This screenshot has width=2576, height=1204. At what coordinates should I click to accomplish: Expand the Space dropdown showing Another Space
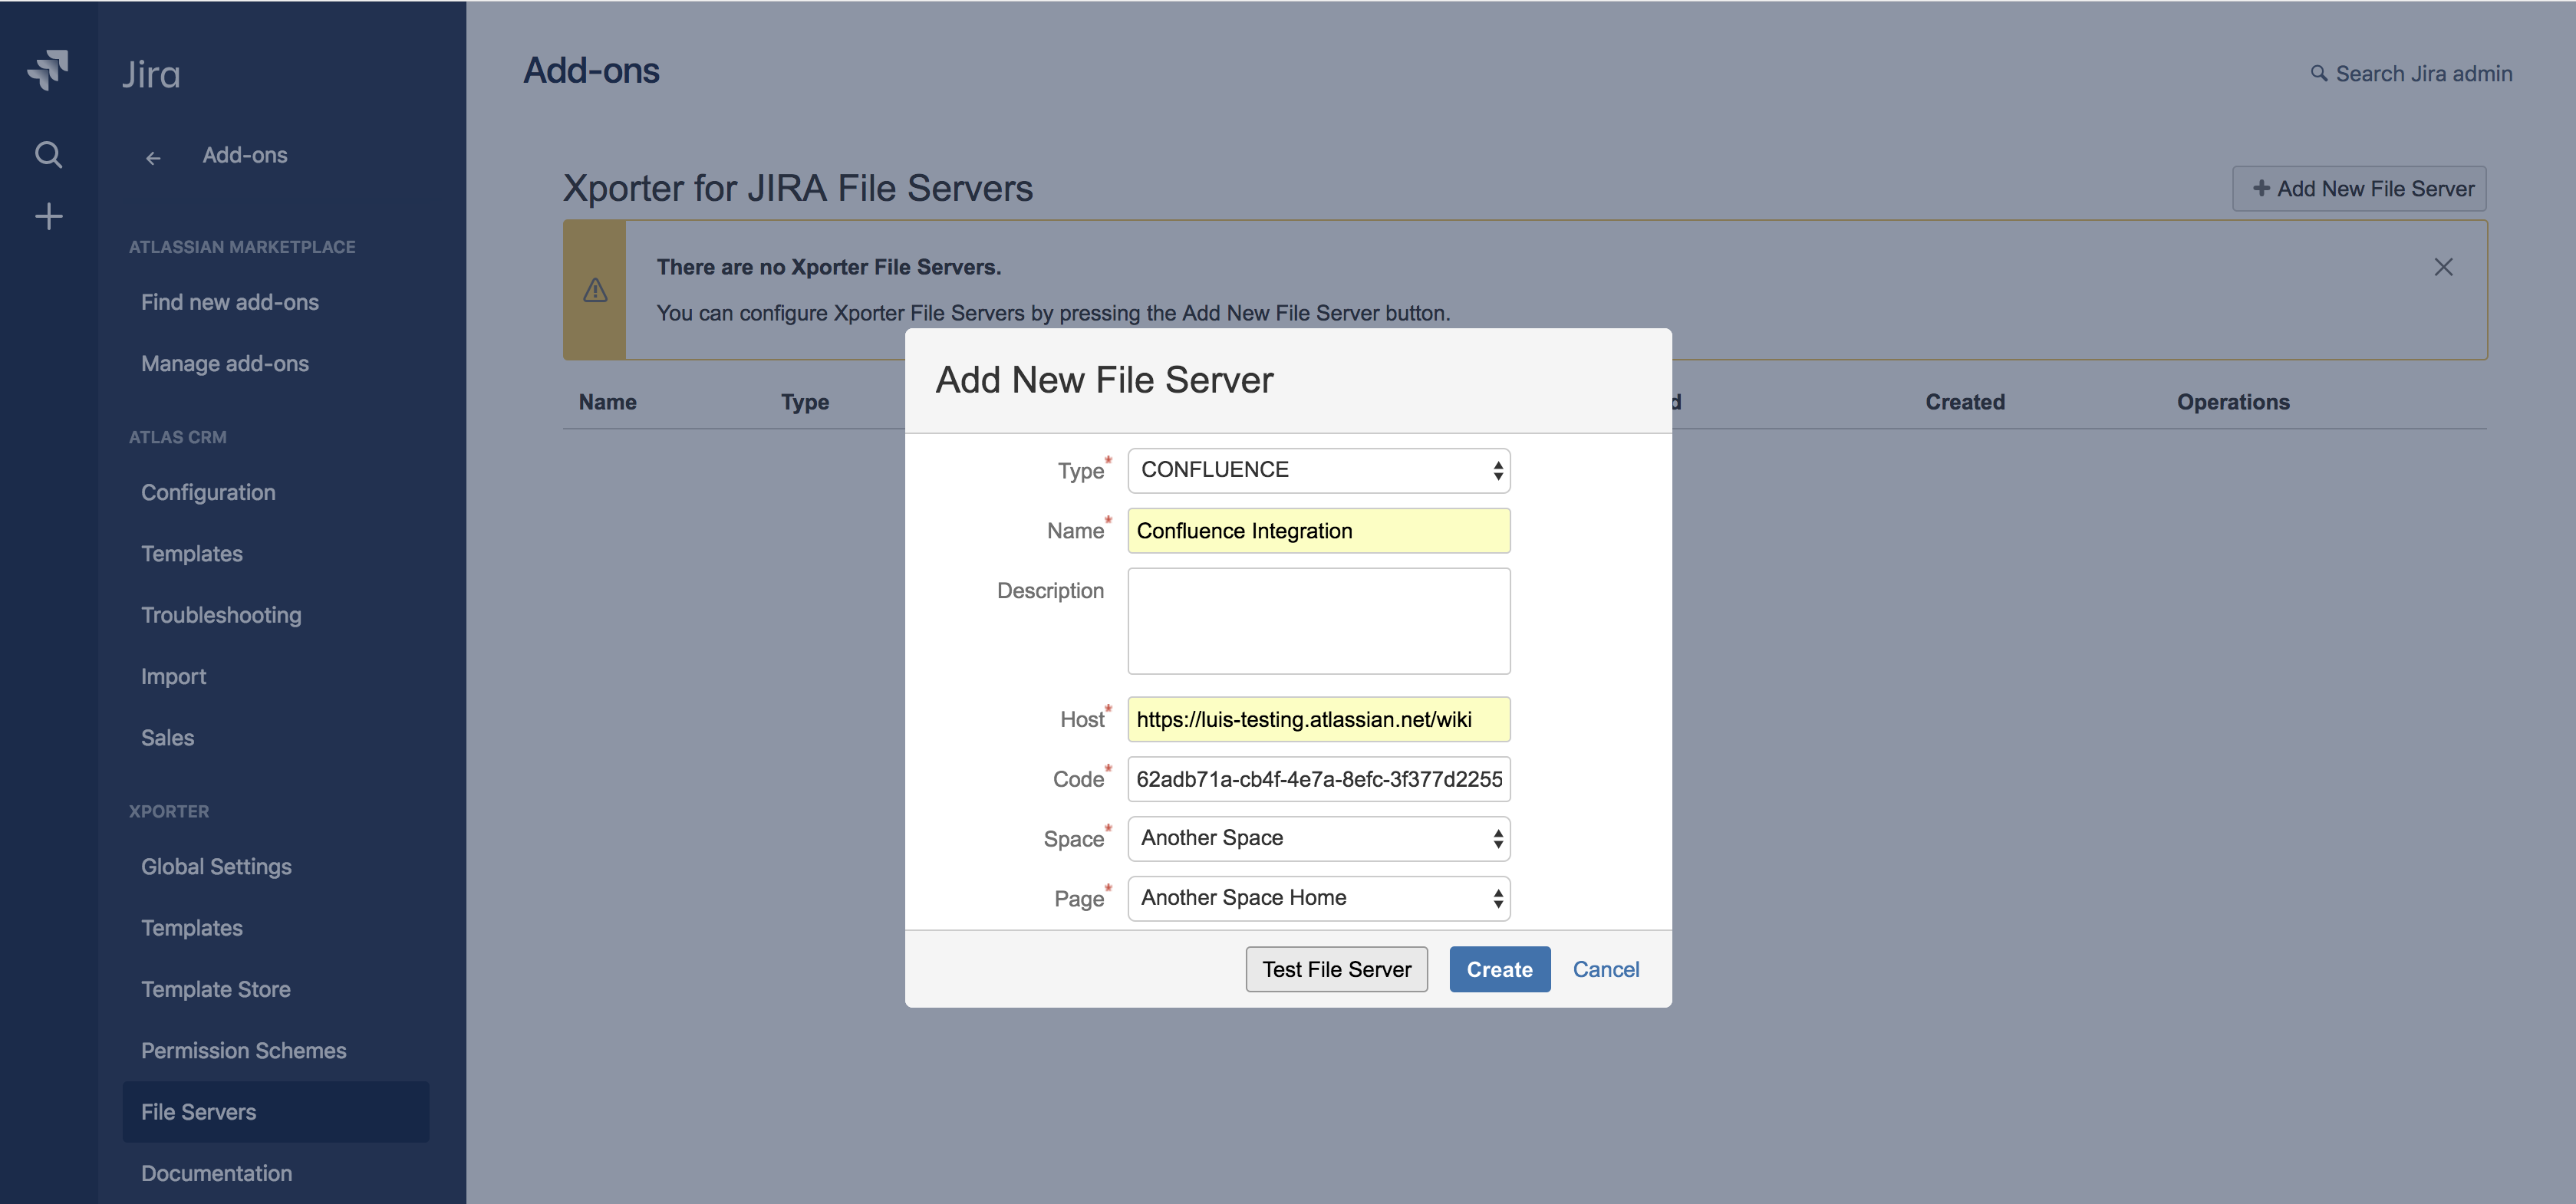[x=1318, y=838]
